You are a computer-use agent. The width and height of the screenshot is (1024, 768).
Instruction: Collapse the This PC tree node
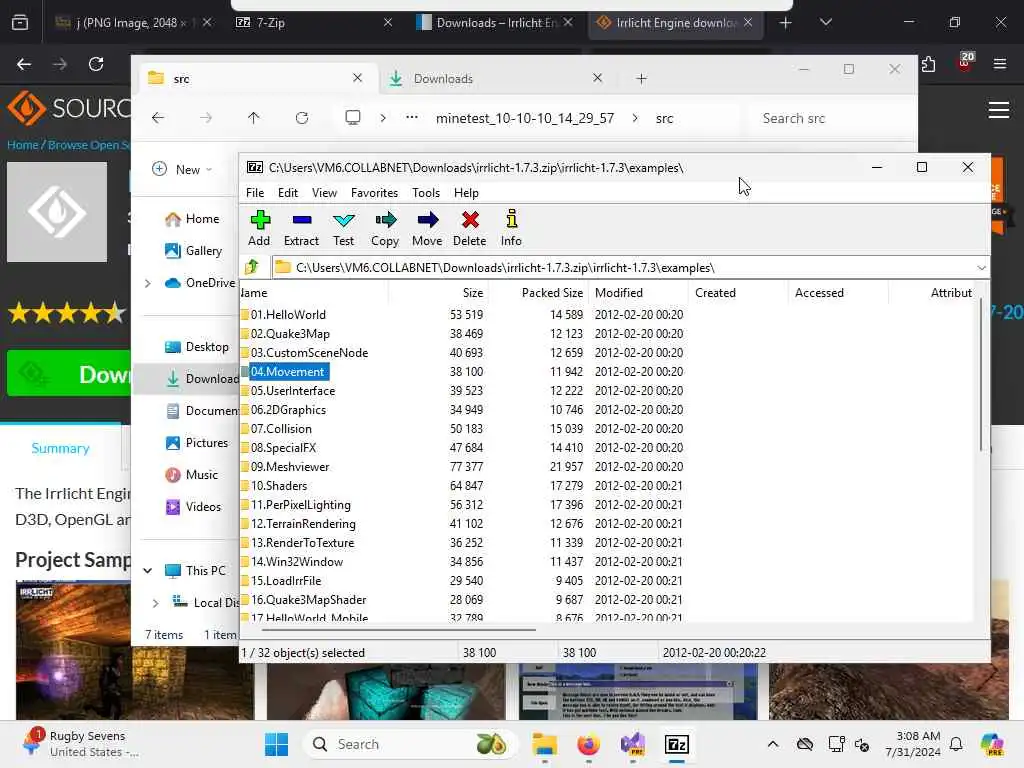pyautogui.click(x=148, y=571)
